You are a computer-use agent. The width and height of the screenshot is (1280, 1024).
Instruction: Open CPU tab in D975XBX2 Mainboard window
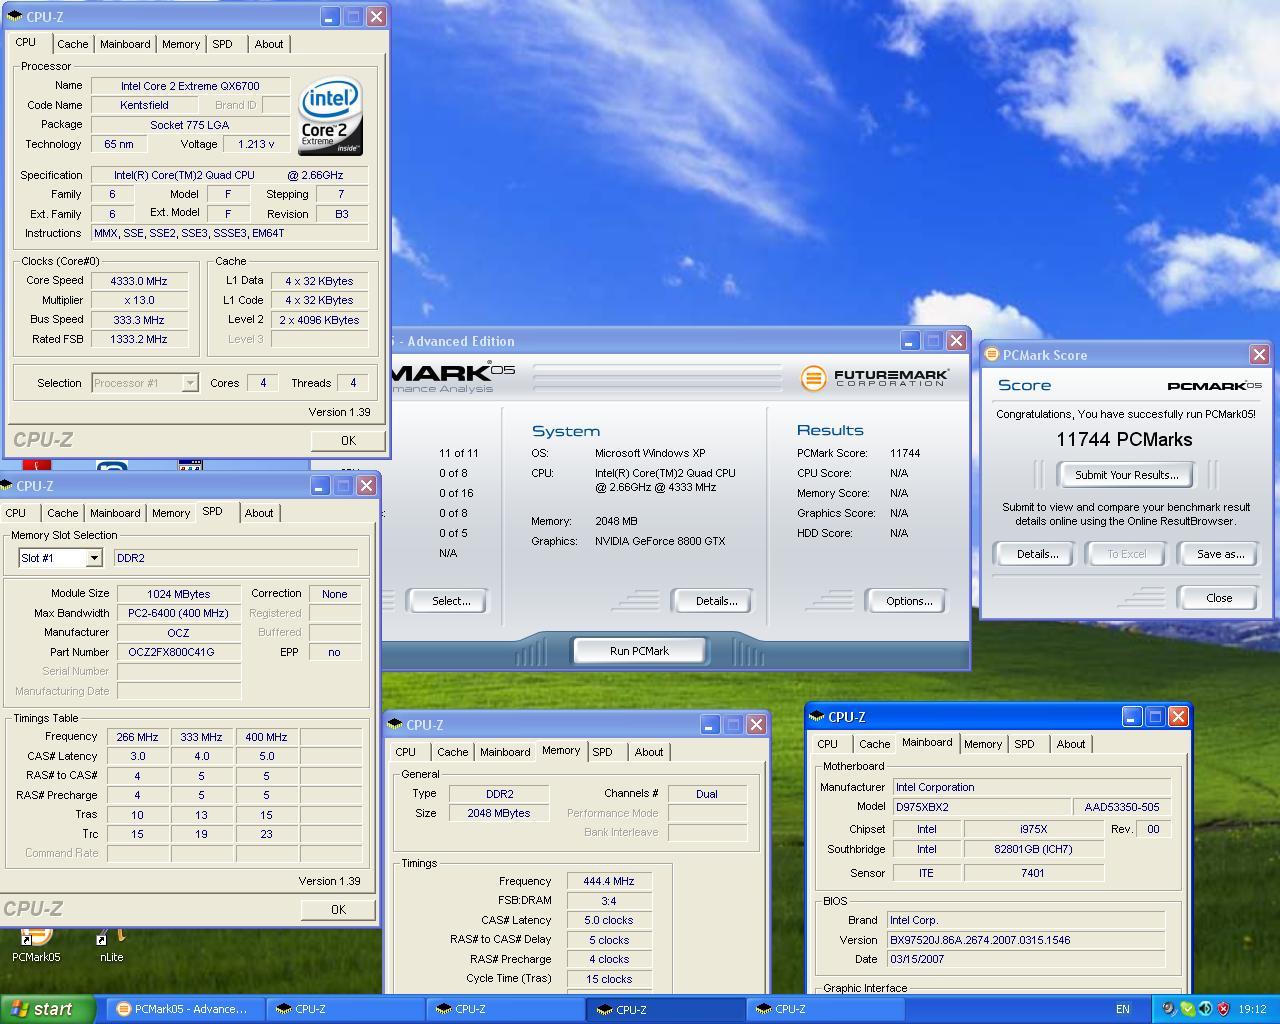pyautogui.click(x=827, y=744)
